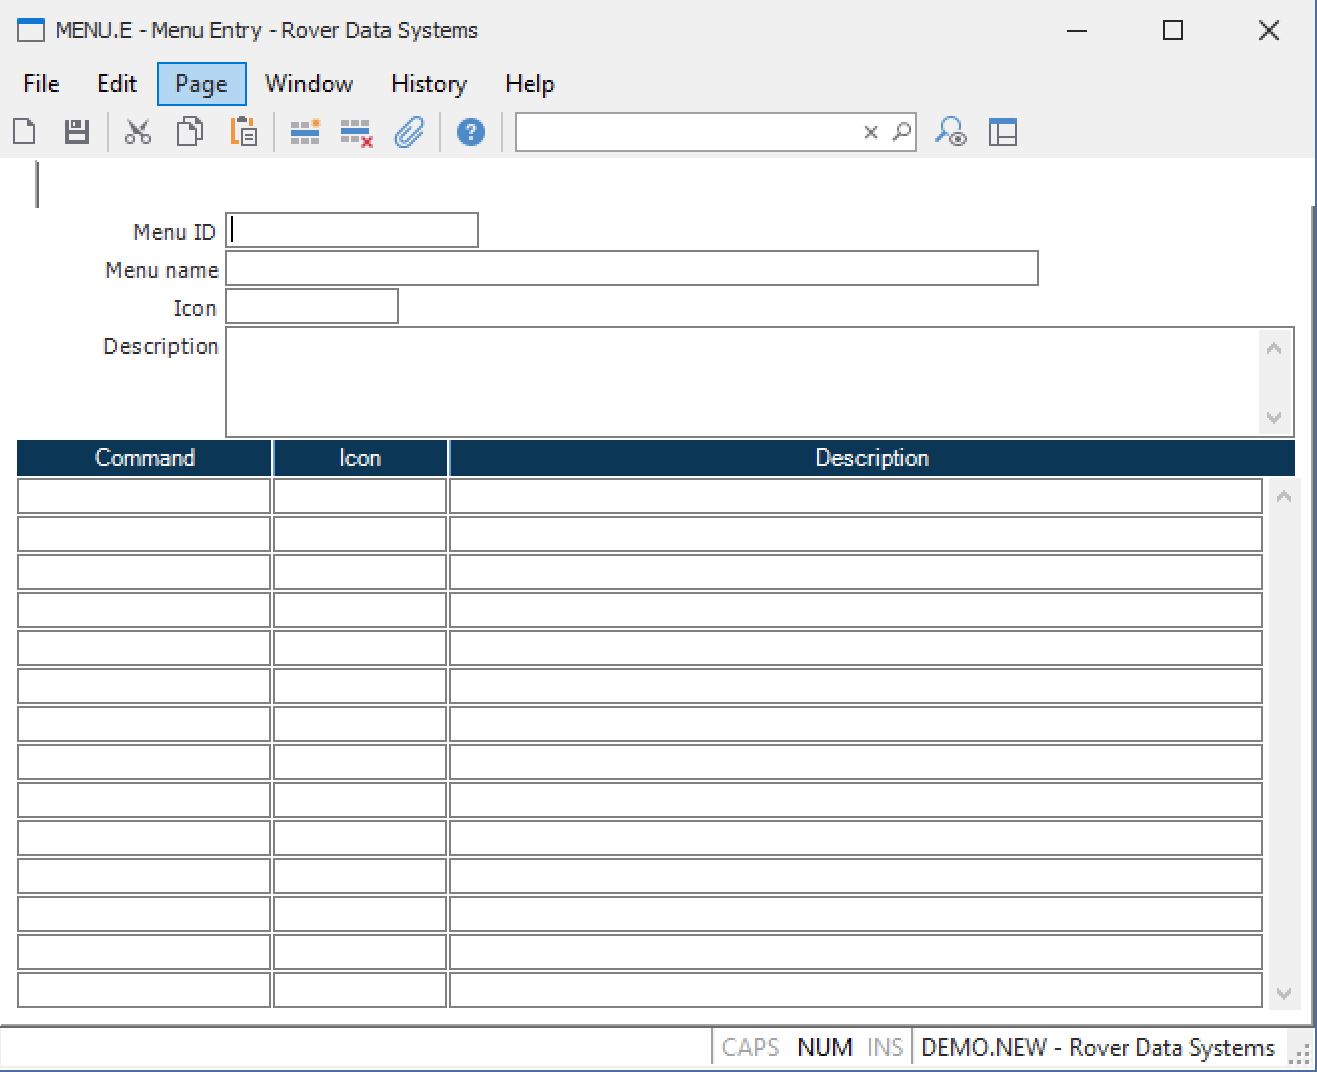Viewport: 1317px width, 1072px height.
Task: Open the File menu
Action: click(x=41, y=84)
